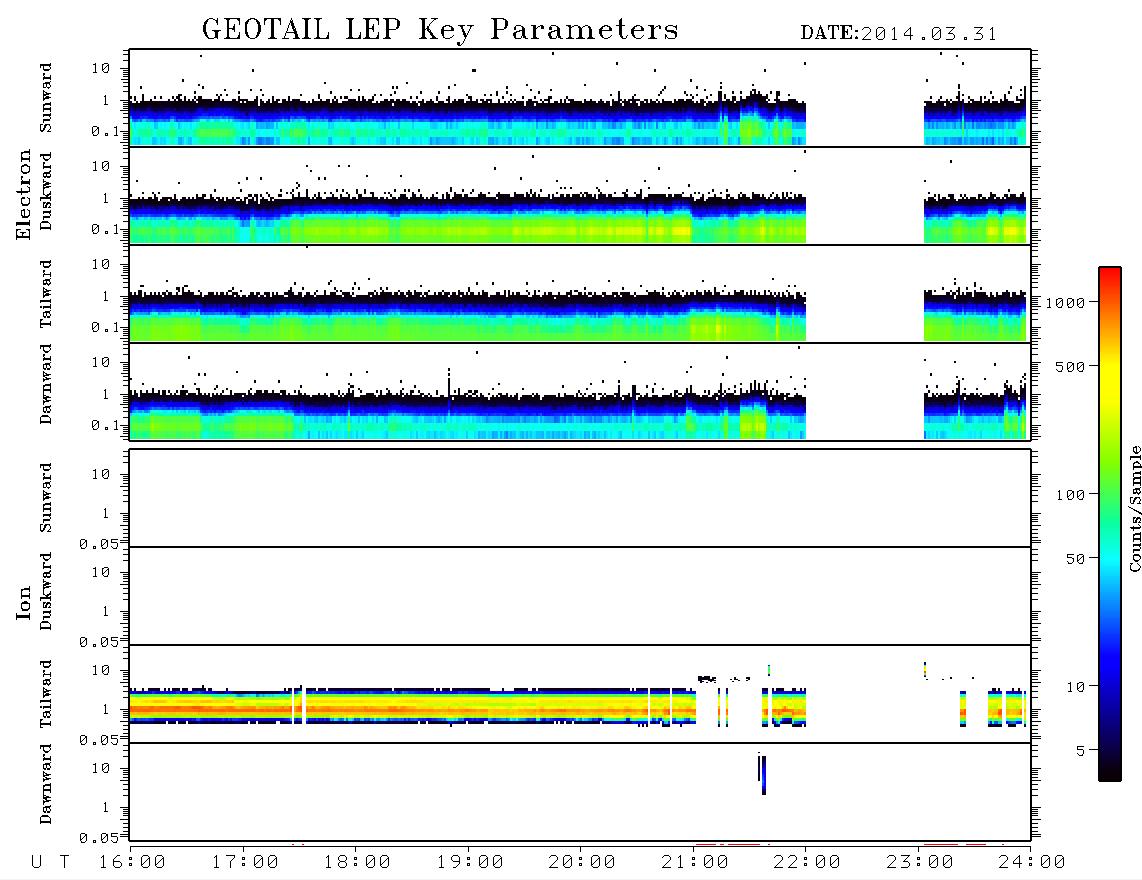
Task: Click the Electron Dawnward spectrogram panel
Action: pyautogui.click(x=580, y=391)
